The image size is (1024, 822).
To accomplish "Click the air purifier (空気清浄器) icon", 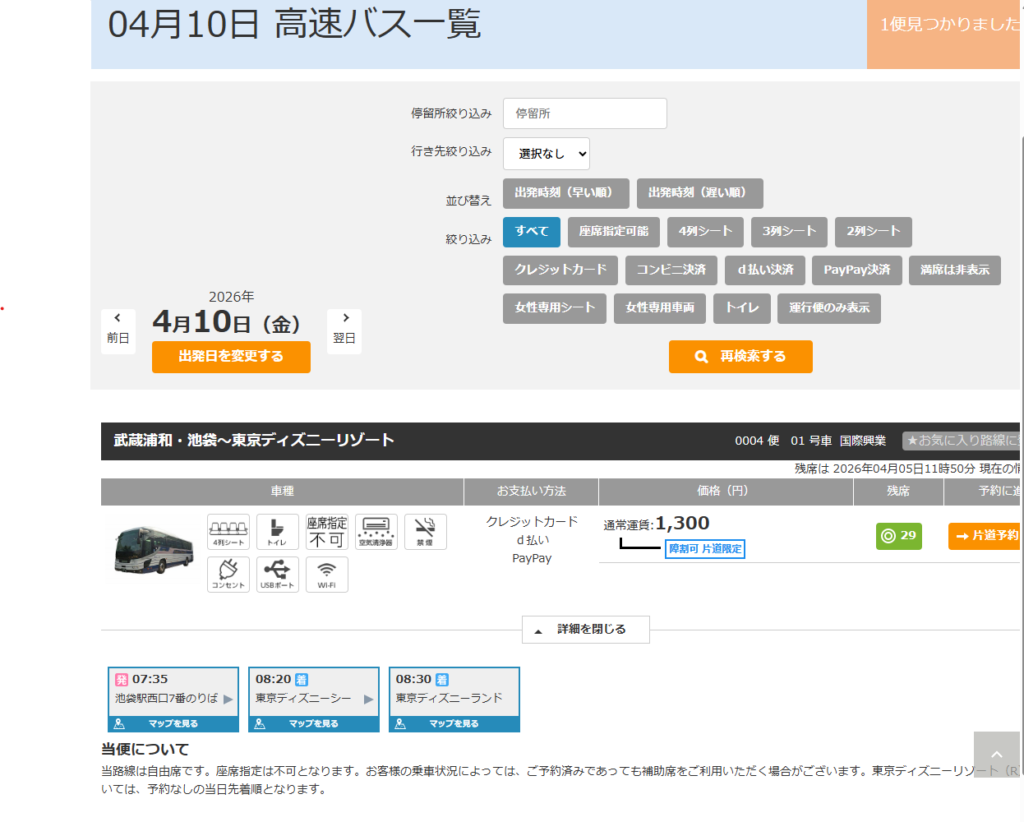I will [x=376, y=531].
